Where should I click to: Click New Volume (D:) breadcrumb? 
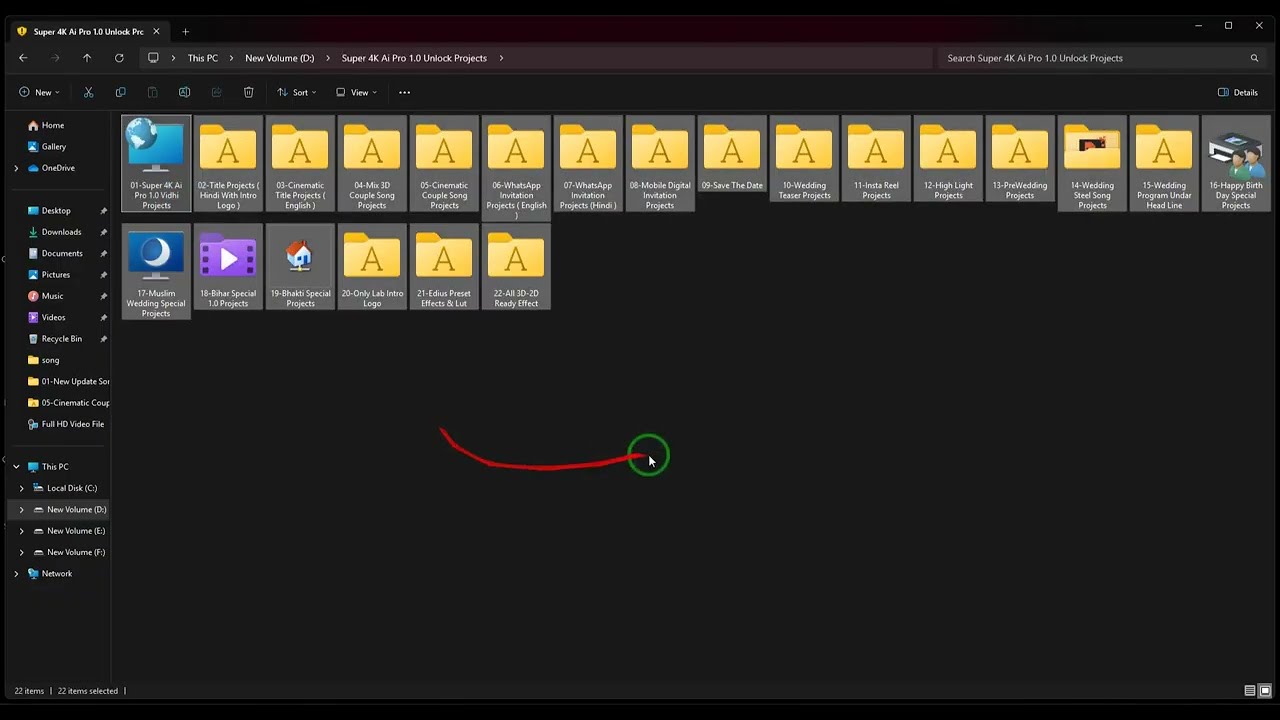tap(280, 58)
